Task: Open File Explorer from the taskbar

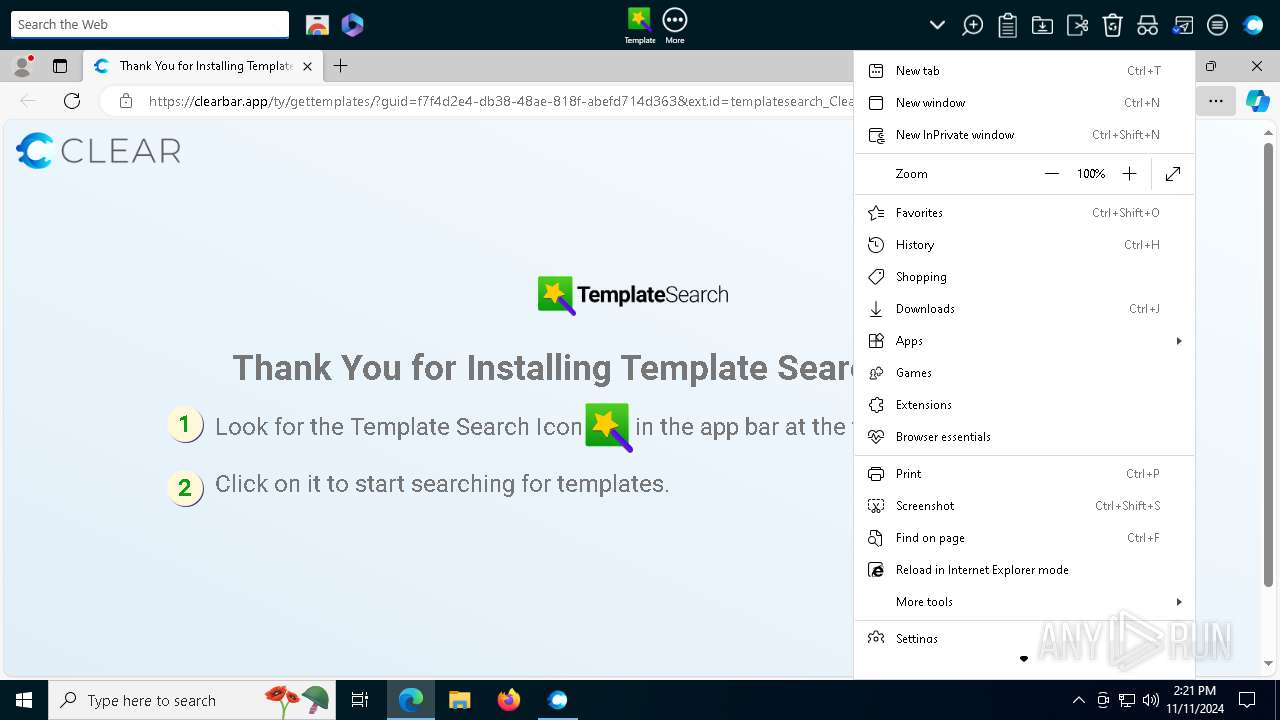Action: click(x=460, y=700)
